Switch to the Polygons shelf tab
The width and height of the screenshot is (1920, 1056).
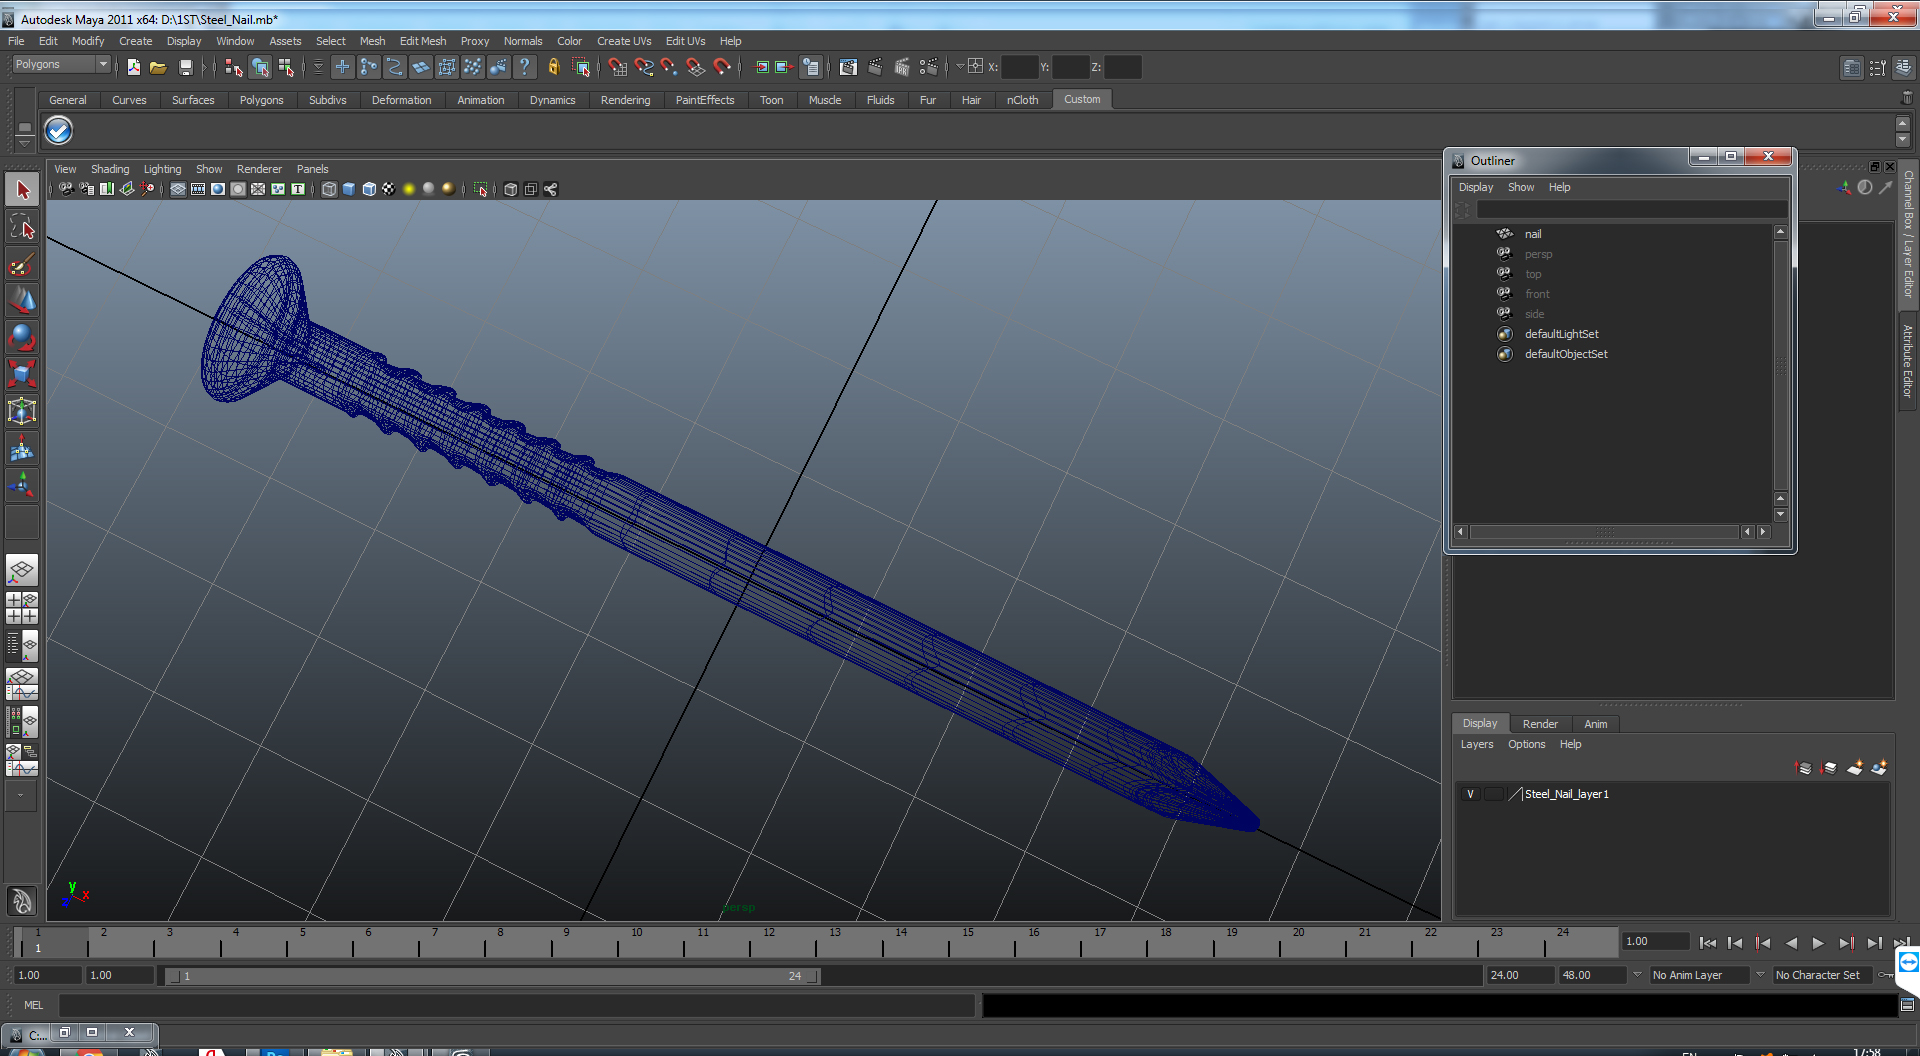click(x=261, y=100)
